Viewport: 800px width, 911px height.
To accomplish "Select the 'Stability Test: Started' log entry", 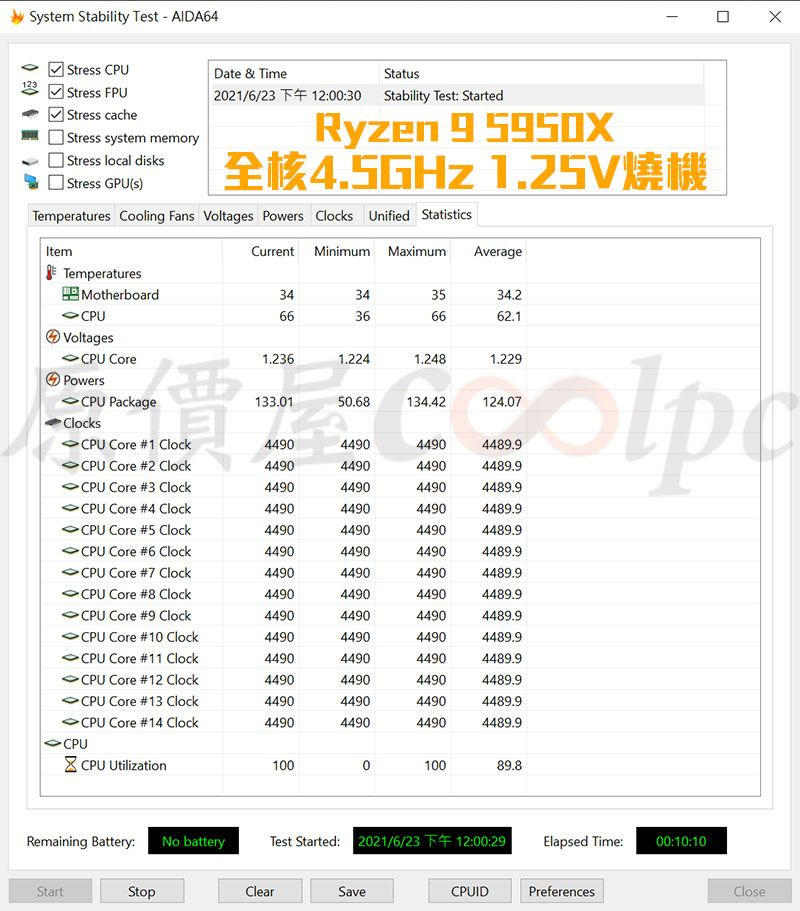I will point(457,95).
